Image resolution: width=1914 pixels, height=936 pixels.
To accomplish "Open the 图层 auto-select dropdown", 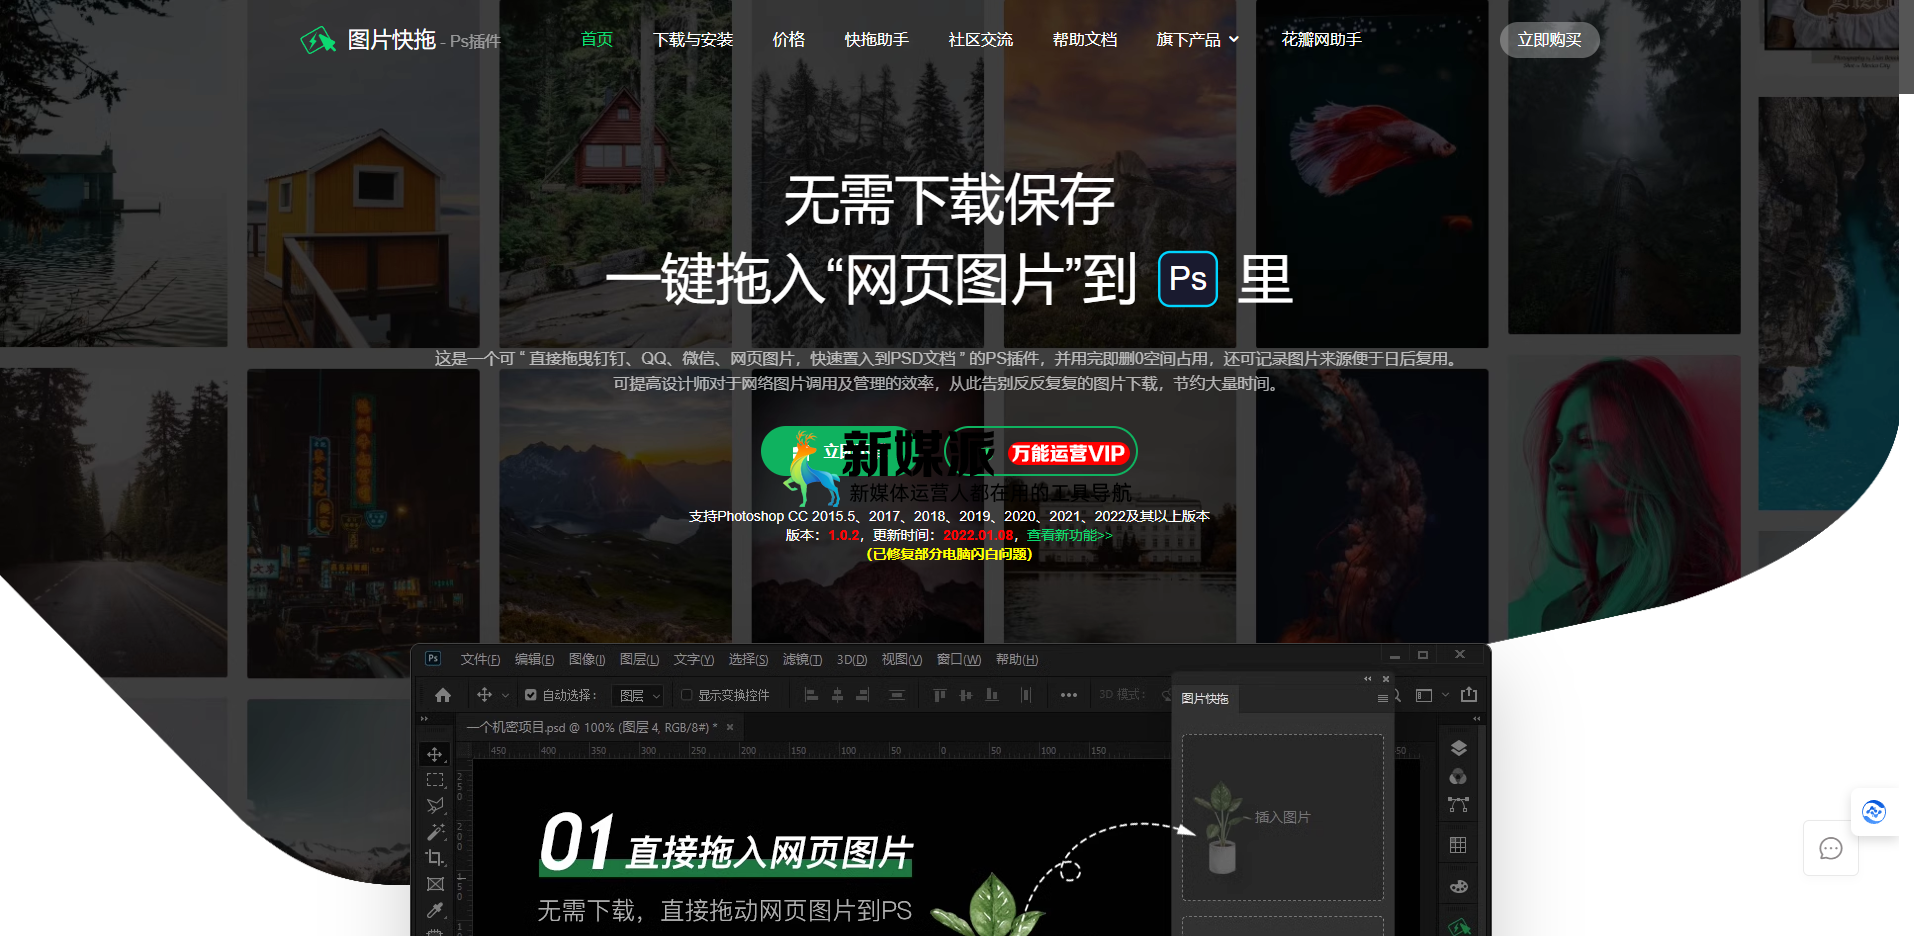I will (640, 695).
